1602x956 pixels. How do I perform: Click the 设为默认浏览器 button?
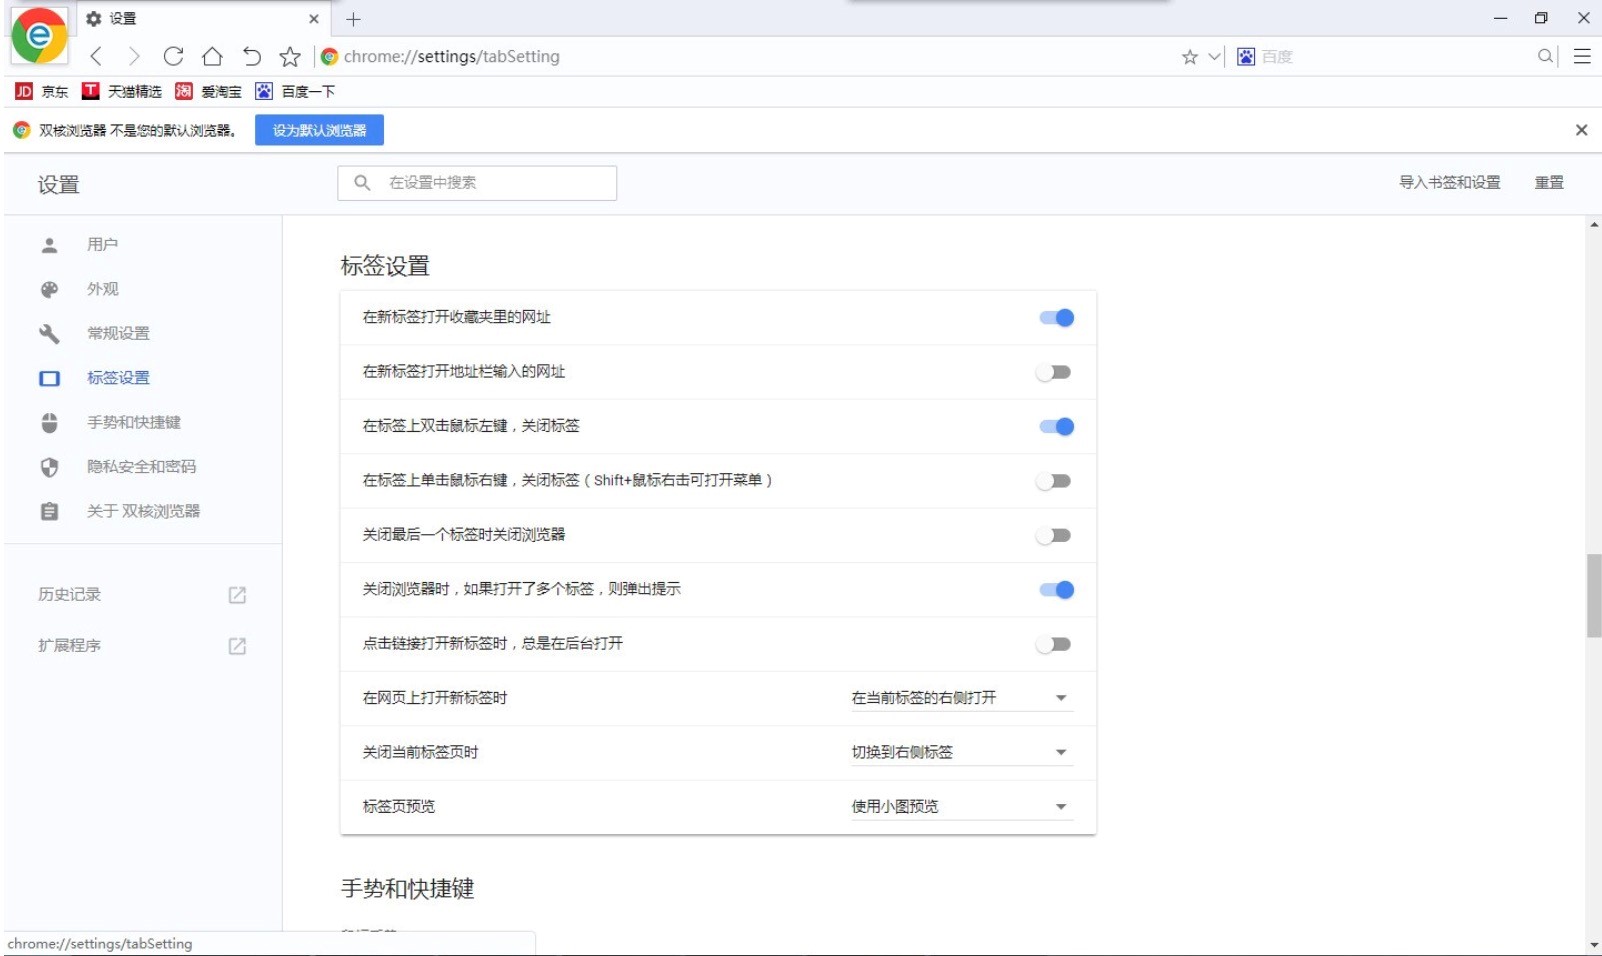click(319, 129)
